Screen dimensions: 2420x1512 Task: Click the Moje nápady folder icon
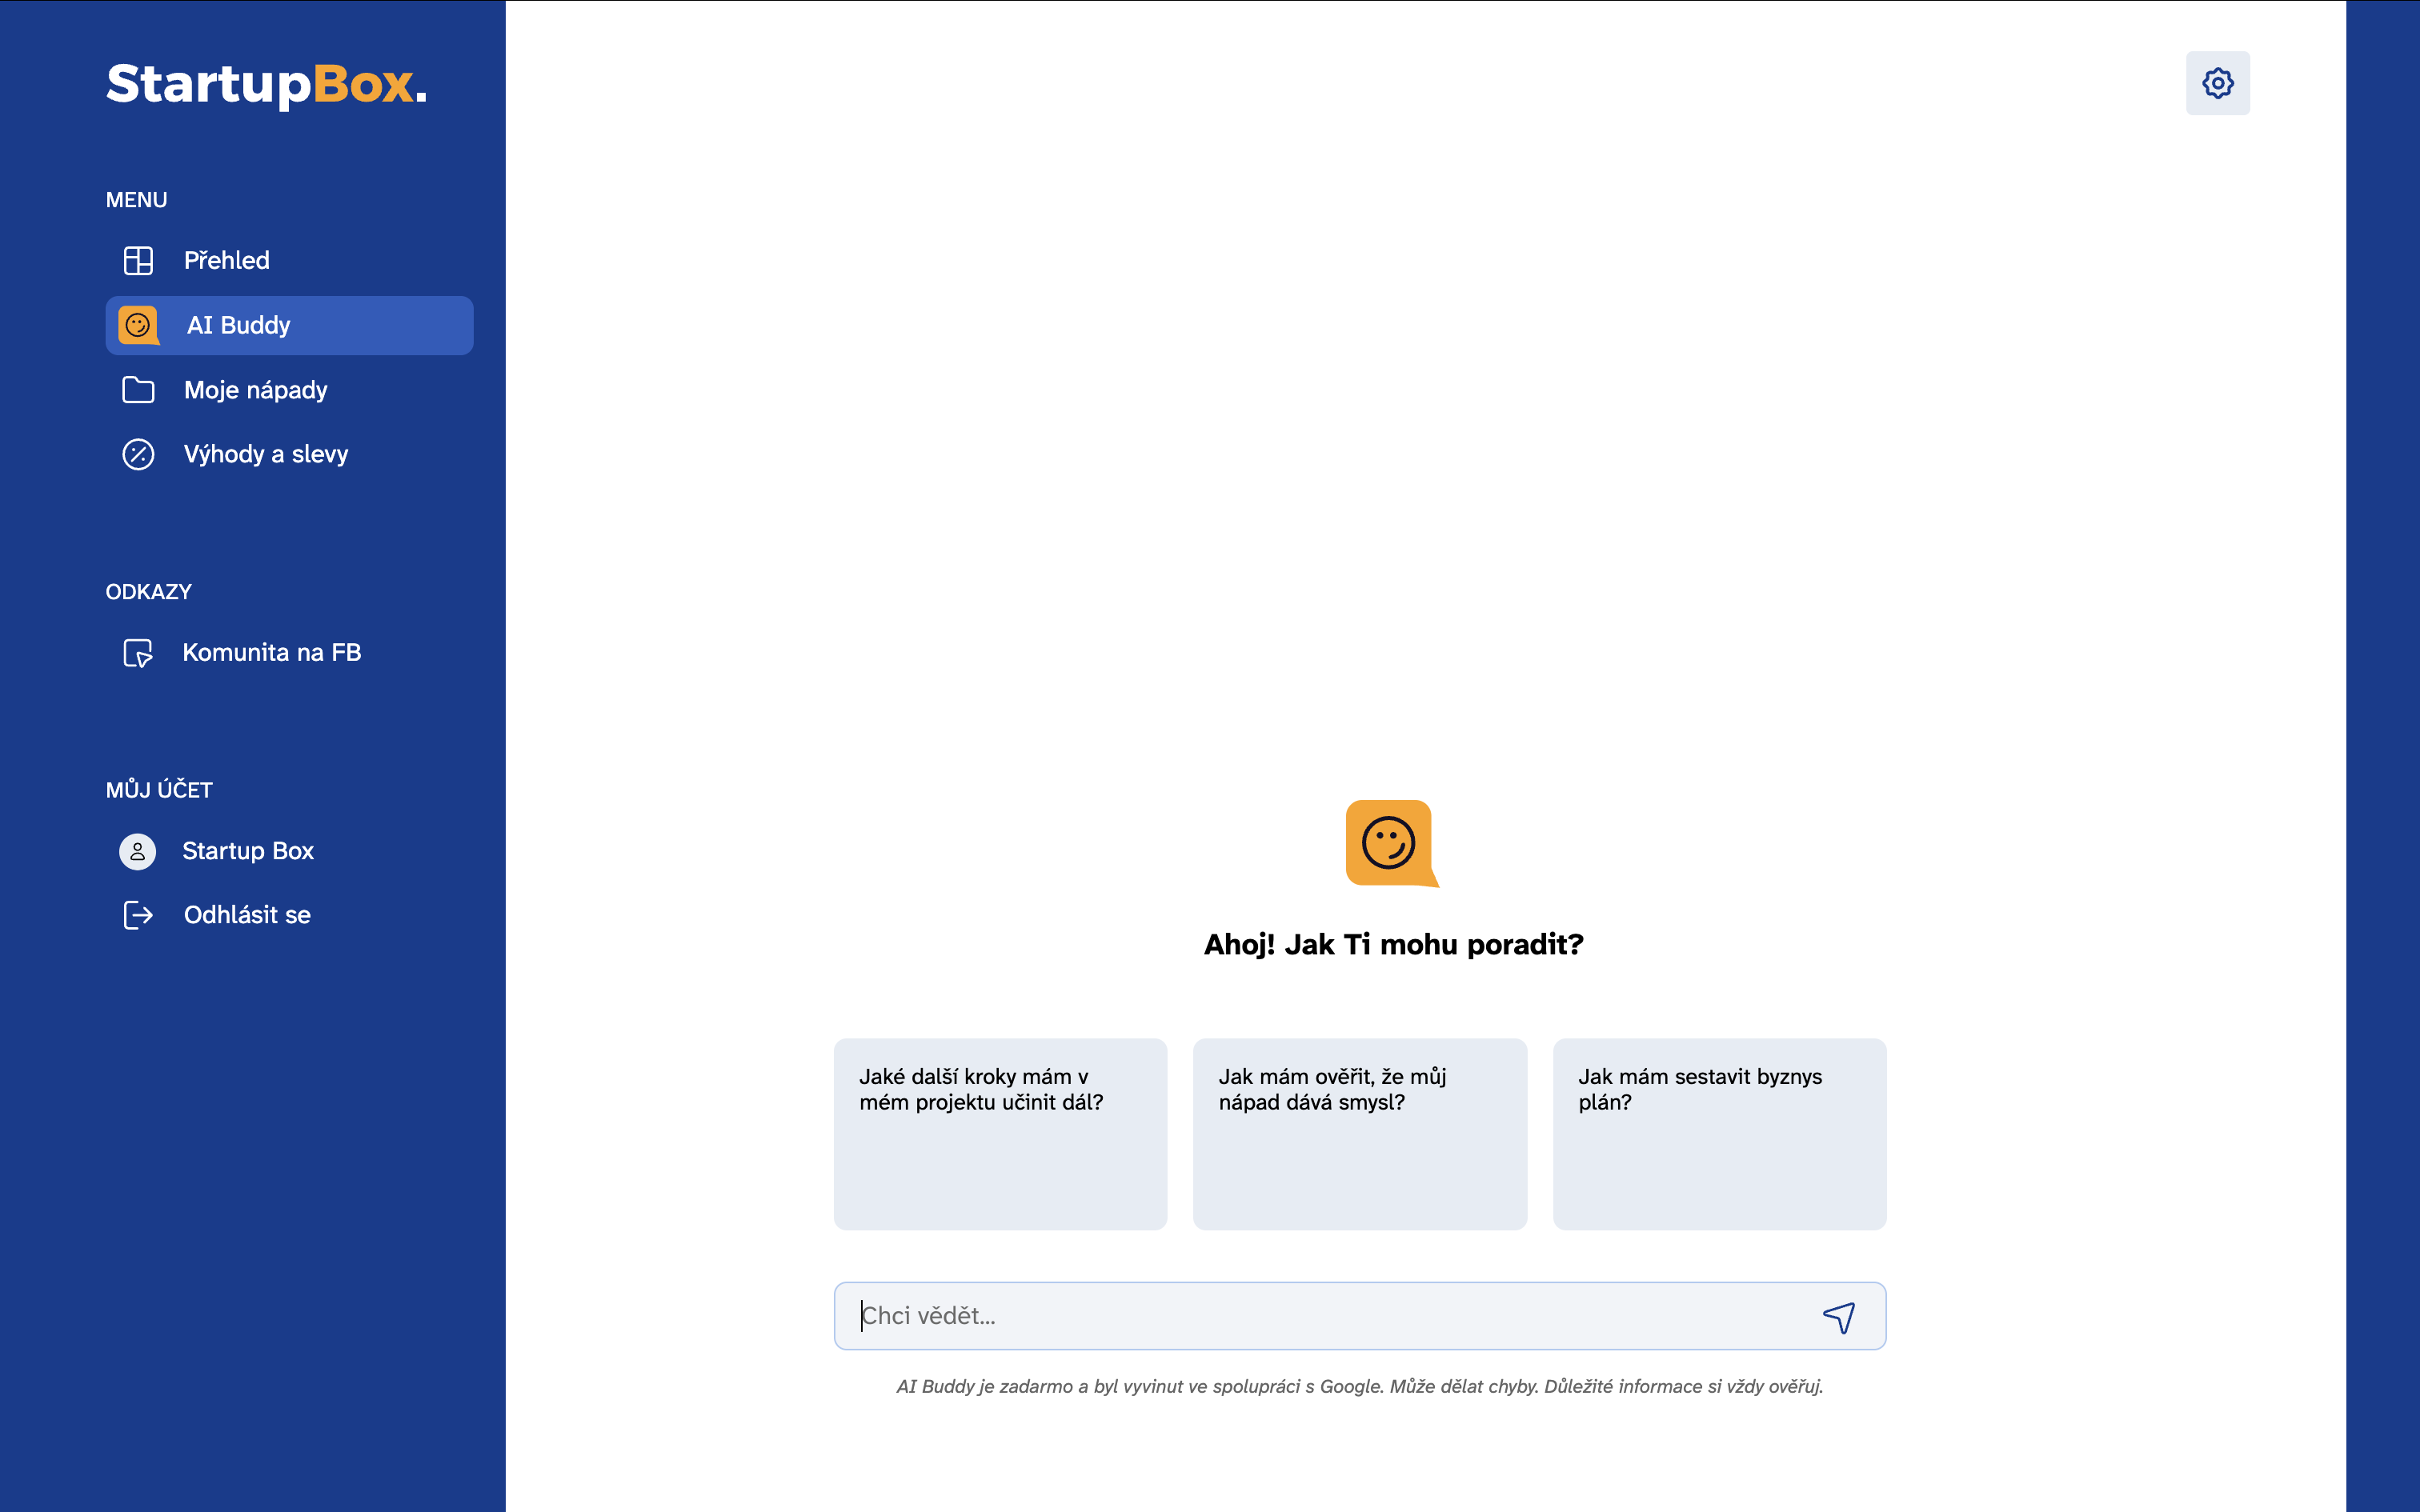point(138,390)
